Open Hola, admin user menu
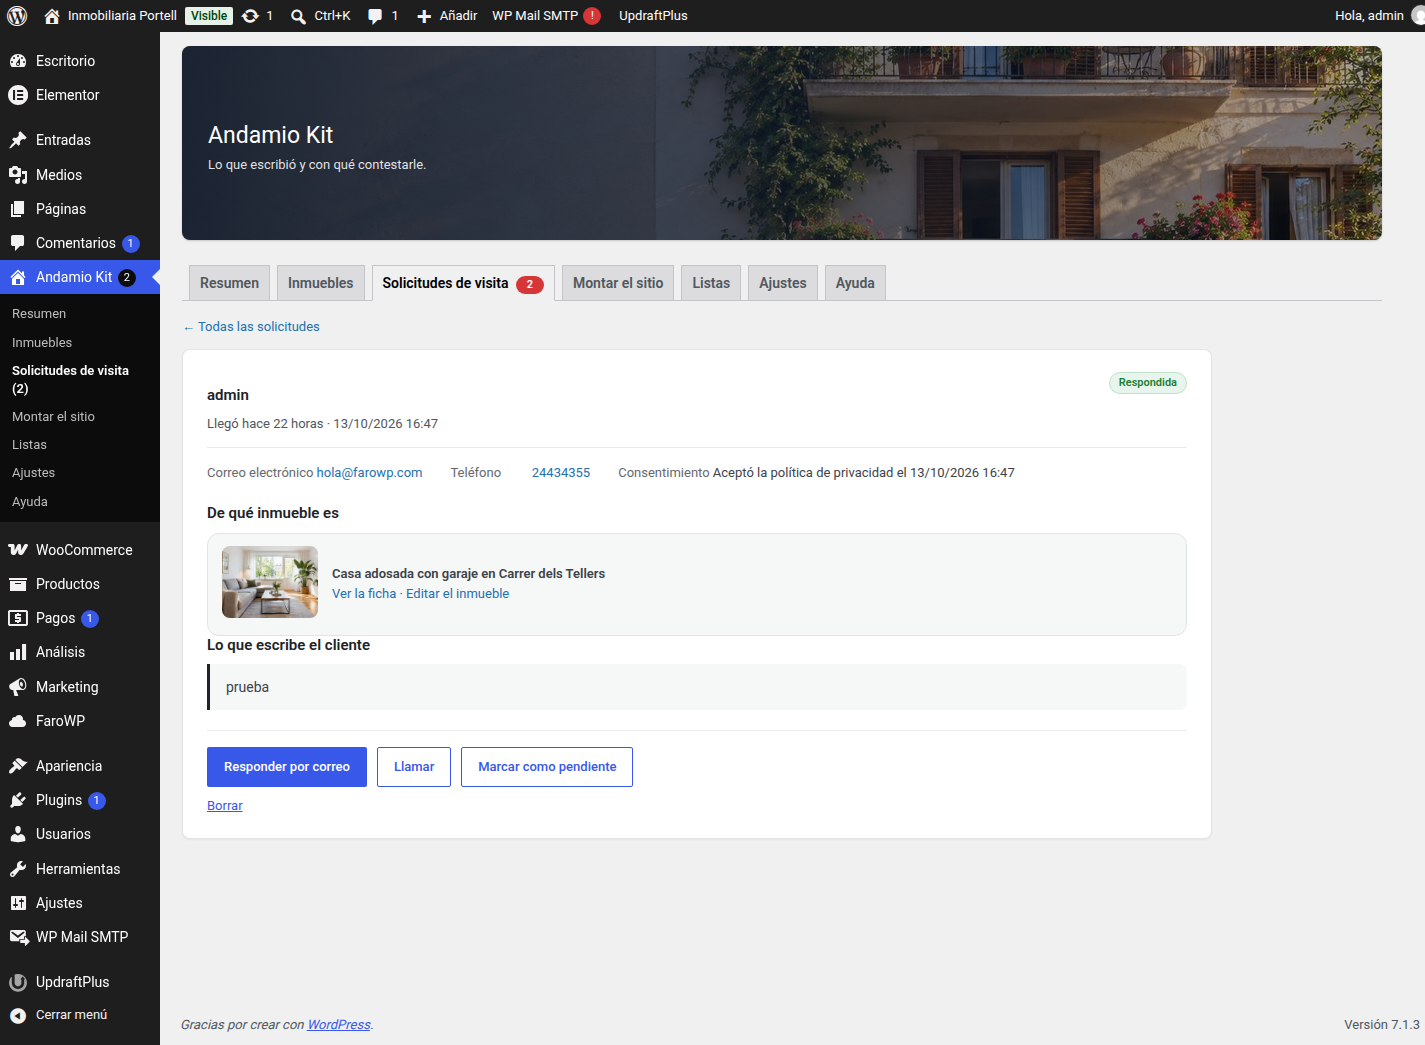Image resolution: width=1425 pixels, height=1045 pixels. coord(1377,16)
